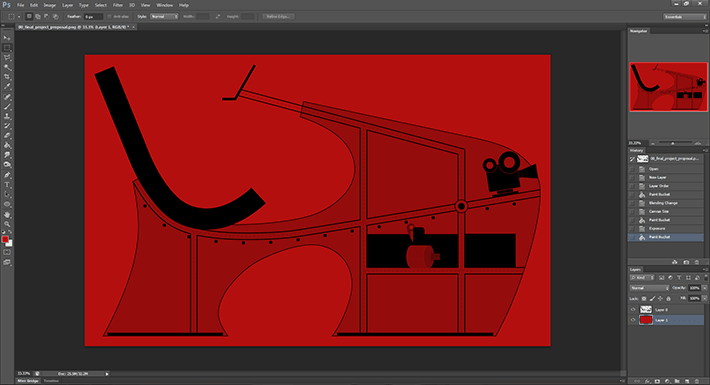
Task: Select the Pen tool
Action: pos(7,175)
